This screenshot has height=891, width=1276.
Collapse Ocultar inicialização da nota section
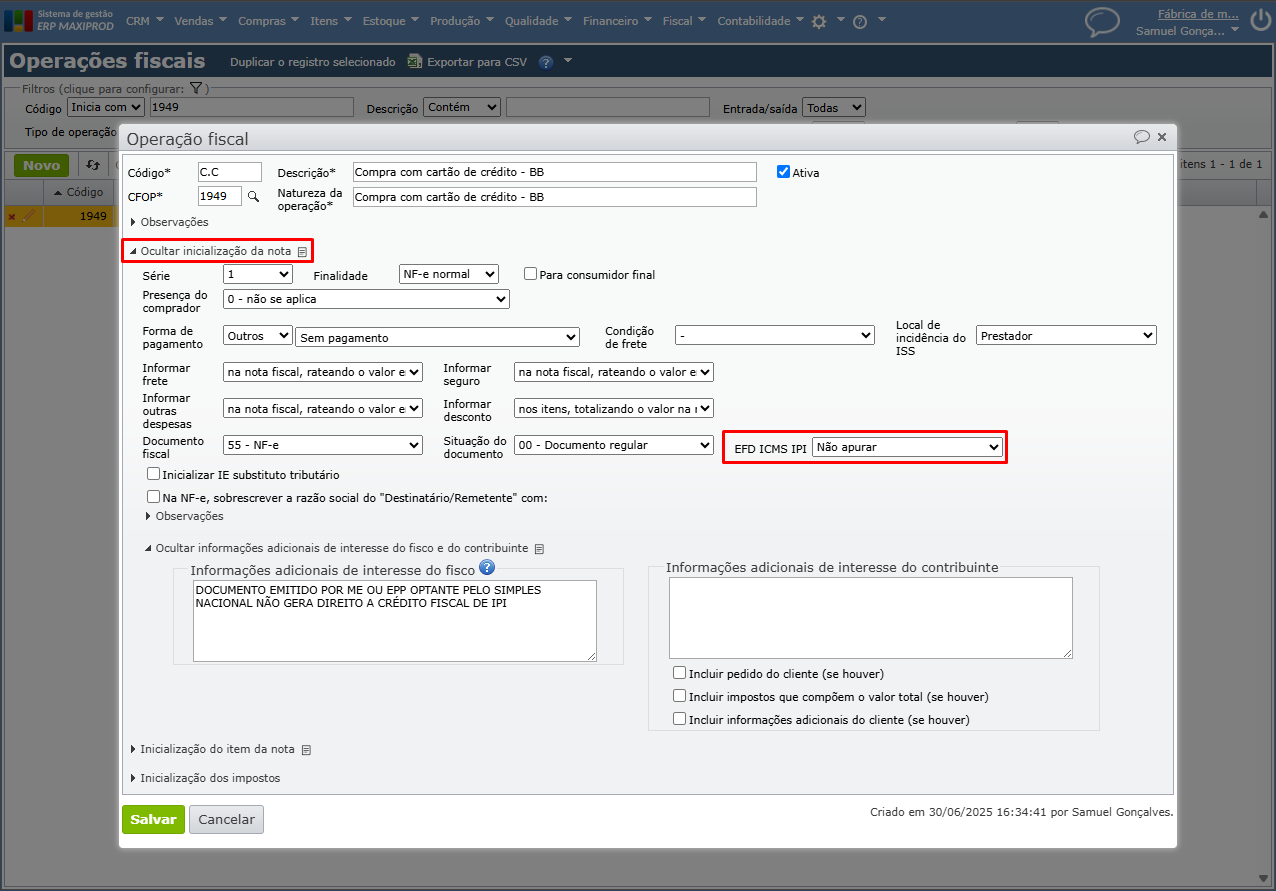point(215,252)
